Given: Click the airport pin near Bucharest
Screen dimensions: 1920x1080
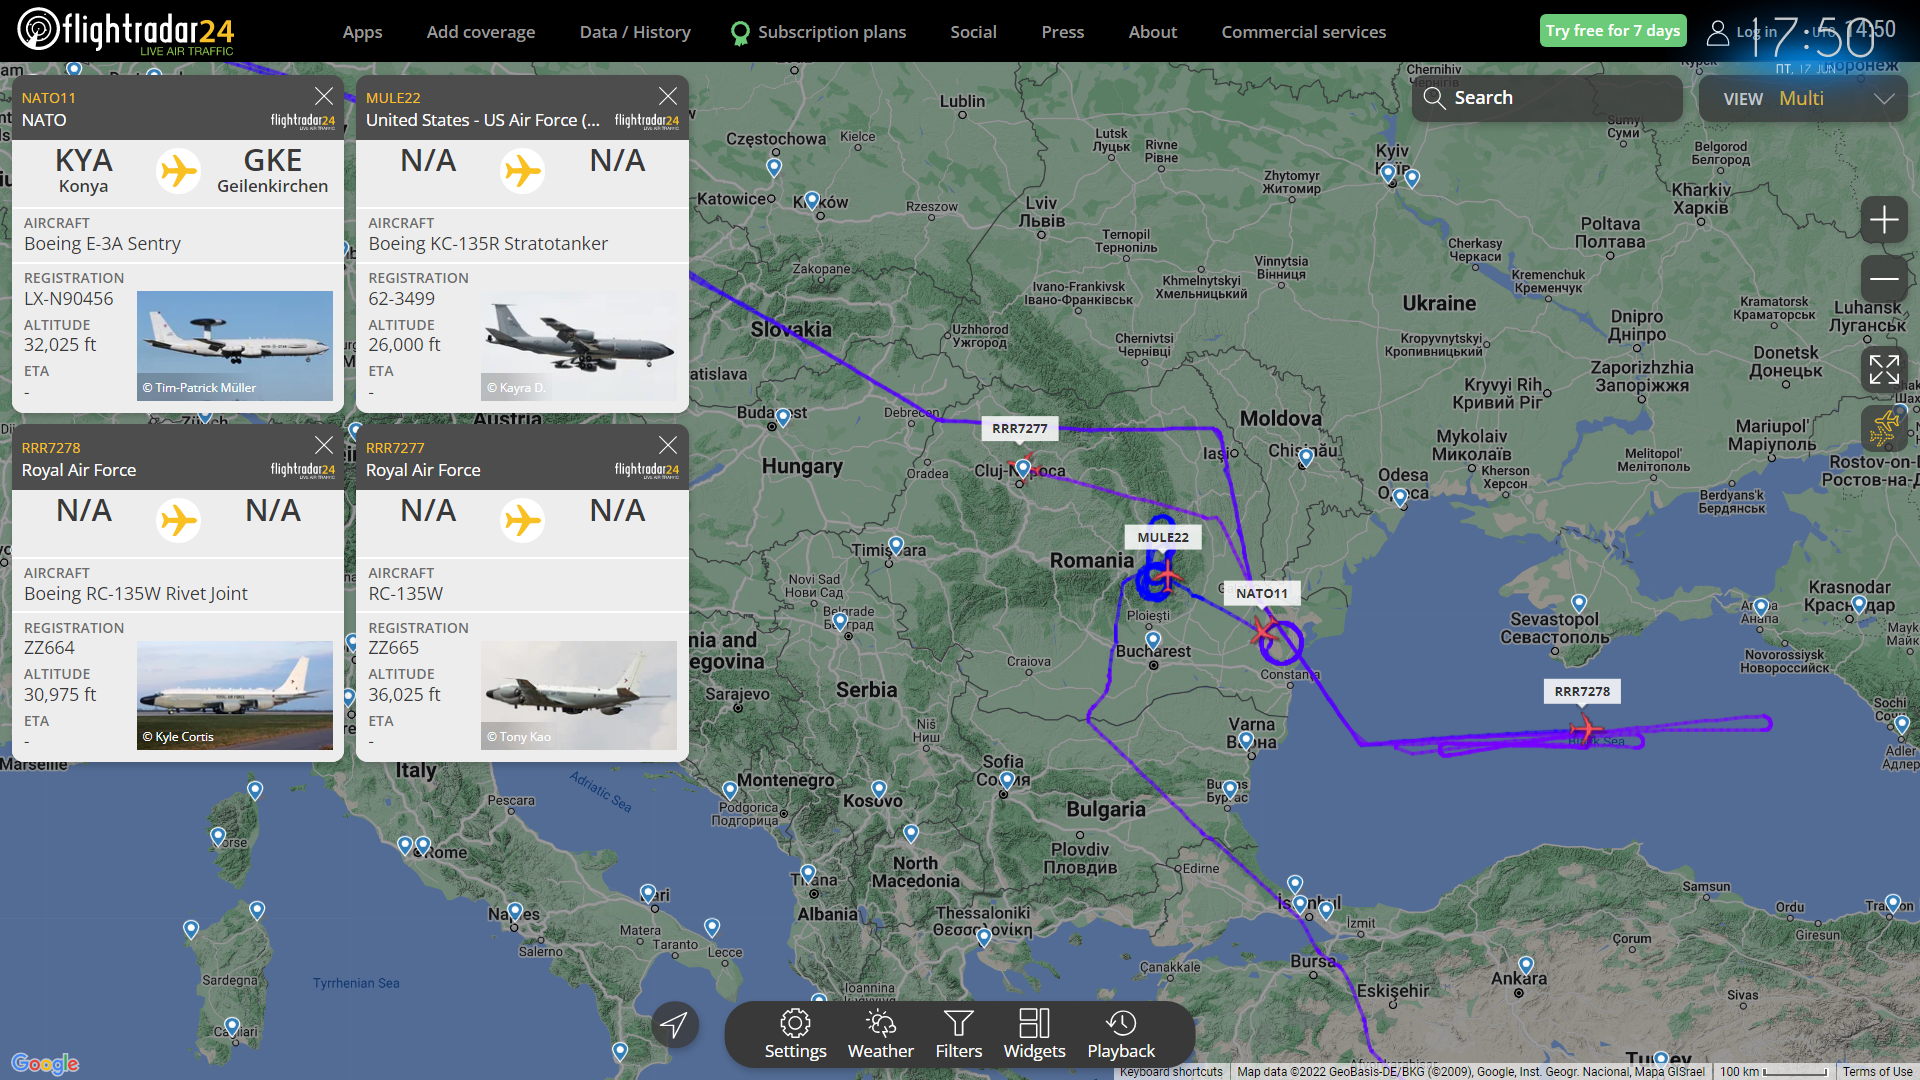Looking at the screenshot, I should 1153,640.
